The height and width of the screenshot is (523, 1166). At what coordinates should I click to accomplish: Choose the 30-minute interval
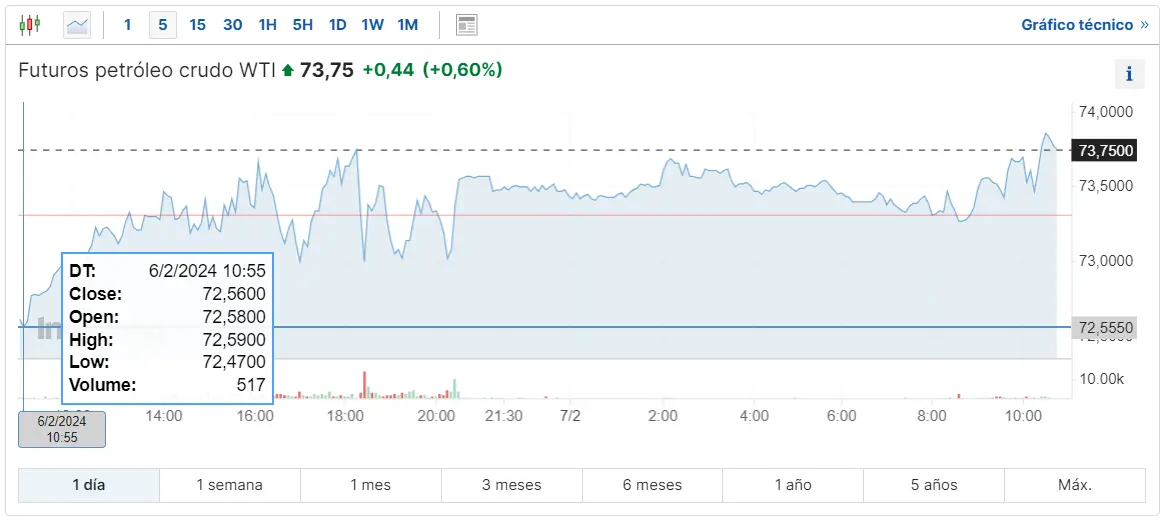coord(232,25)
